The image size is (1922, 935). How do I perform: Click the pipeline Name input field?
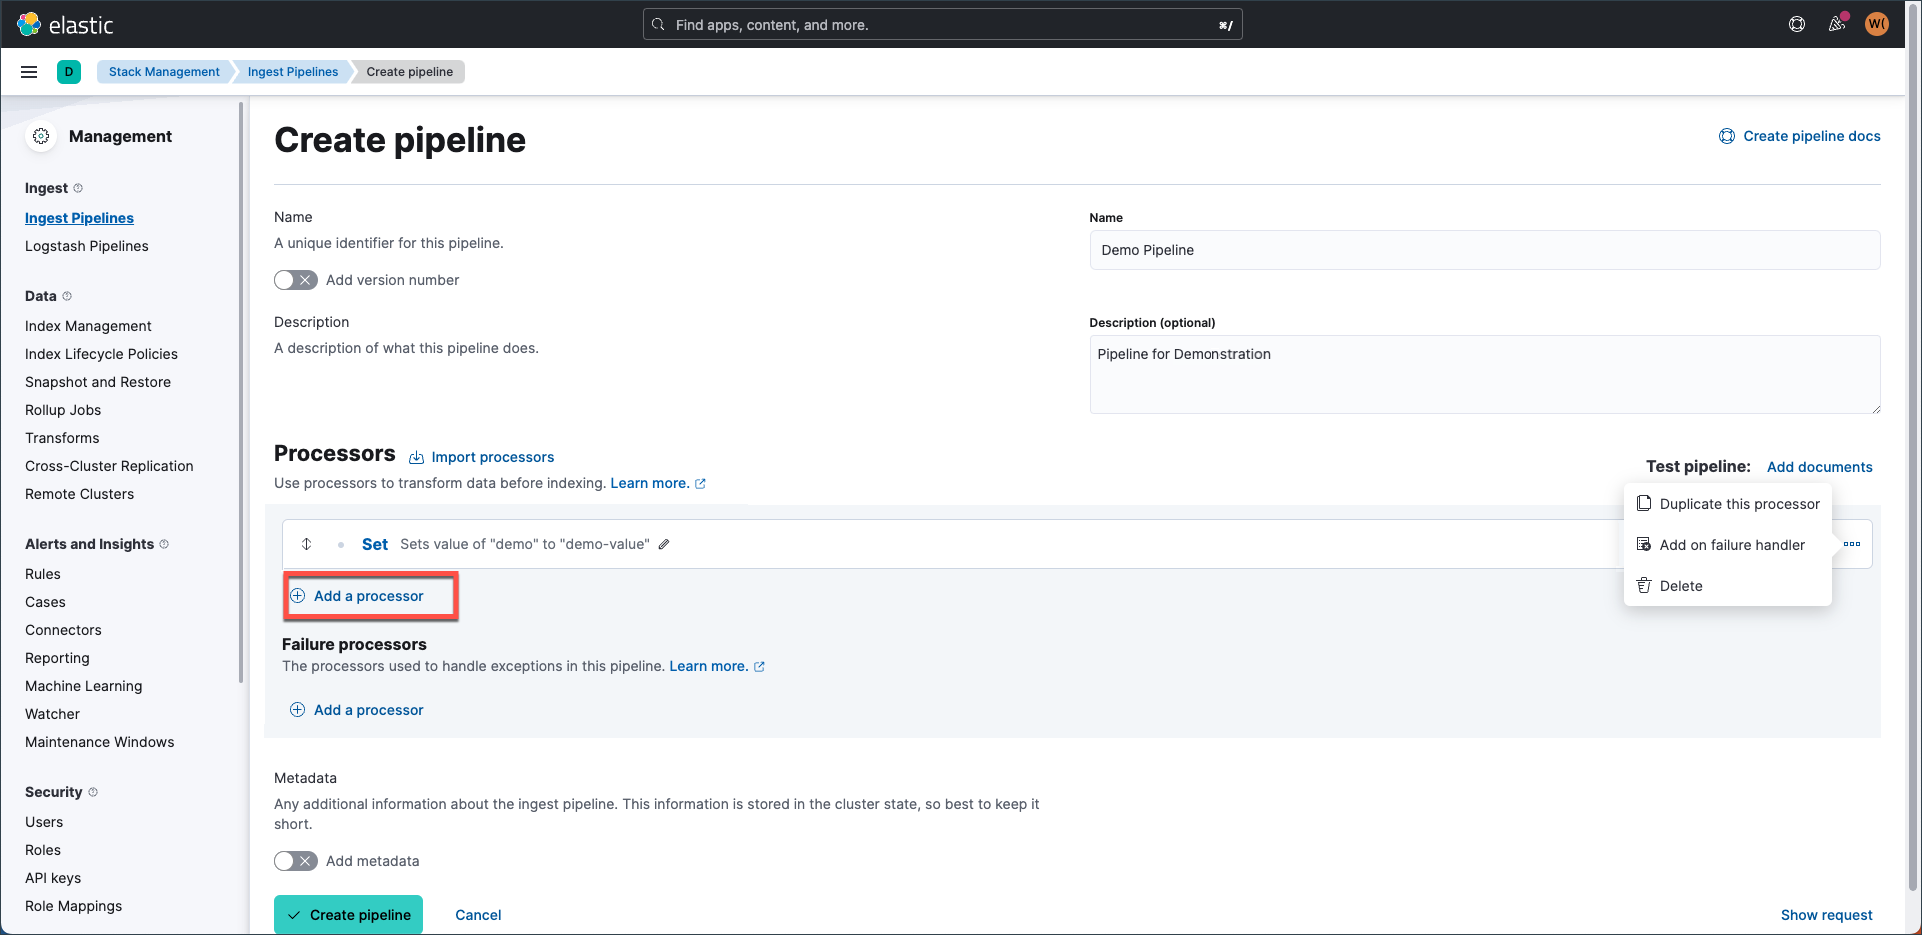point(1484,250)
